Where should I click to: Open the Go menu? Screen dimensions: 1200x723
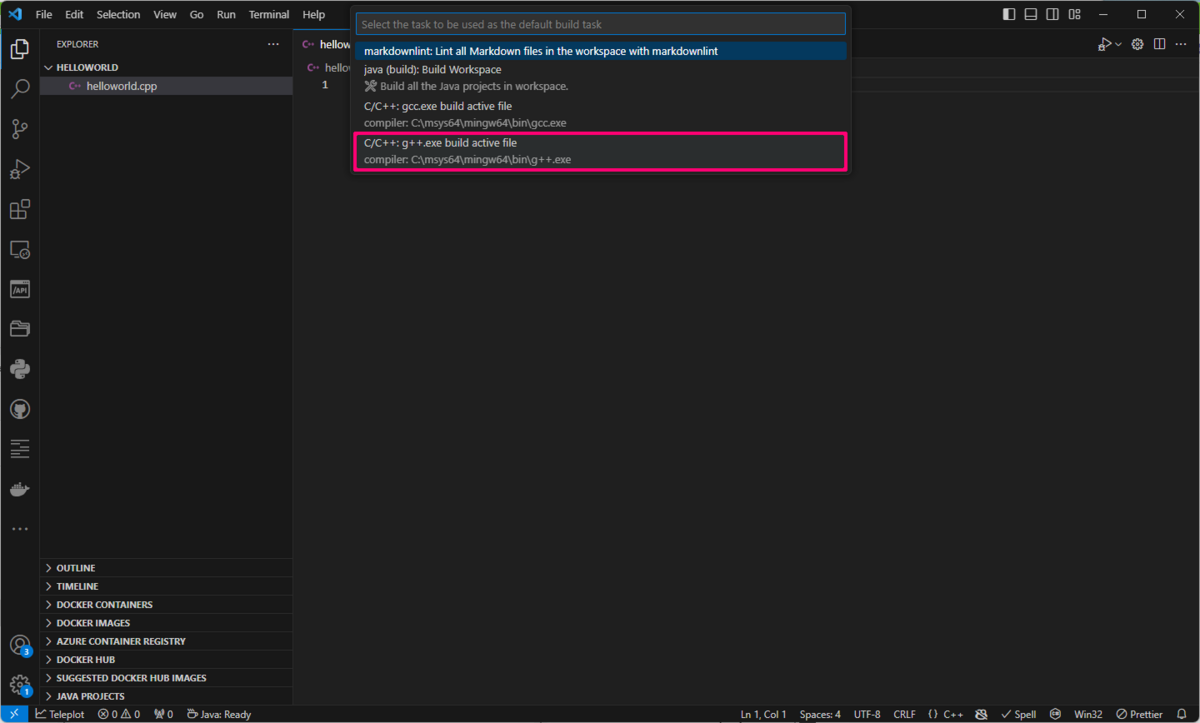coord(197,15)
